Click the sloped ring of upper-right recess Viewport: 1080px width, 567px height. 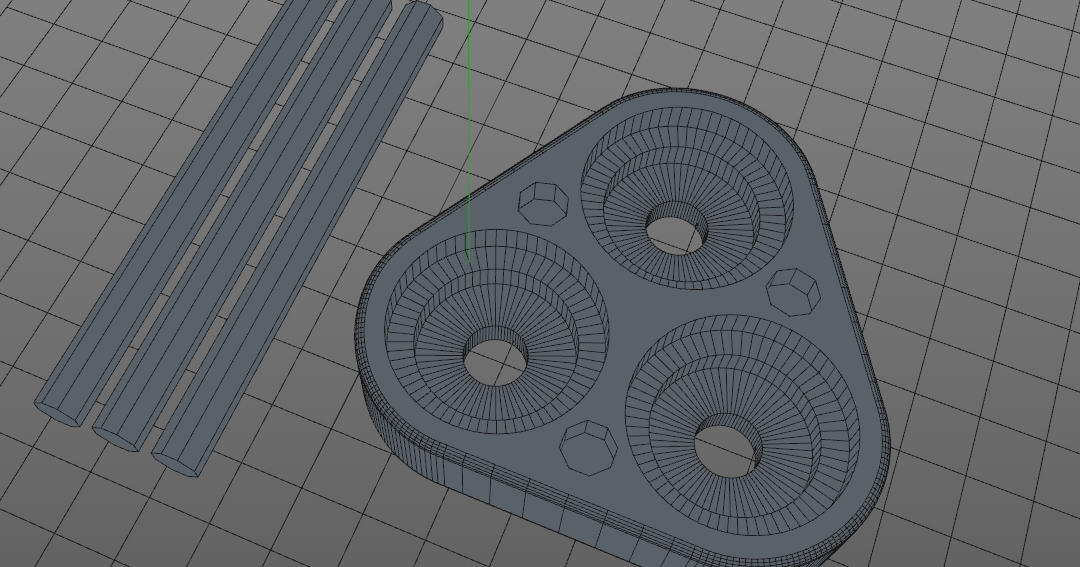click(740, 200)
